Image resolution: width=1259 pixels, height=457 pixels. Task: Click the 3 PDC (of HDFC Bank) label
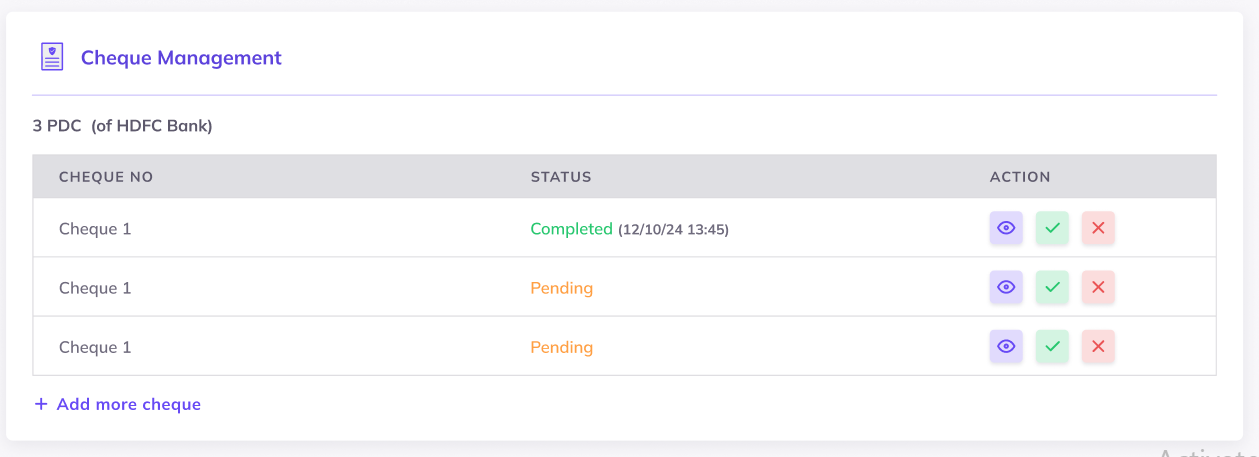(122, 126)
